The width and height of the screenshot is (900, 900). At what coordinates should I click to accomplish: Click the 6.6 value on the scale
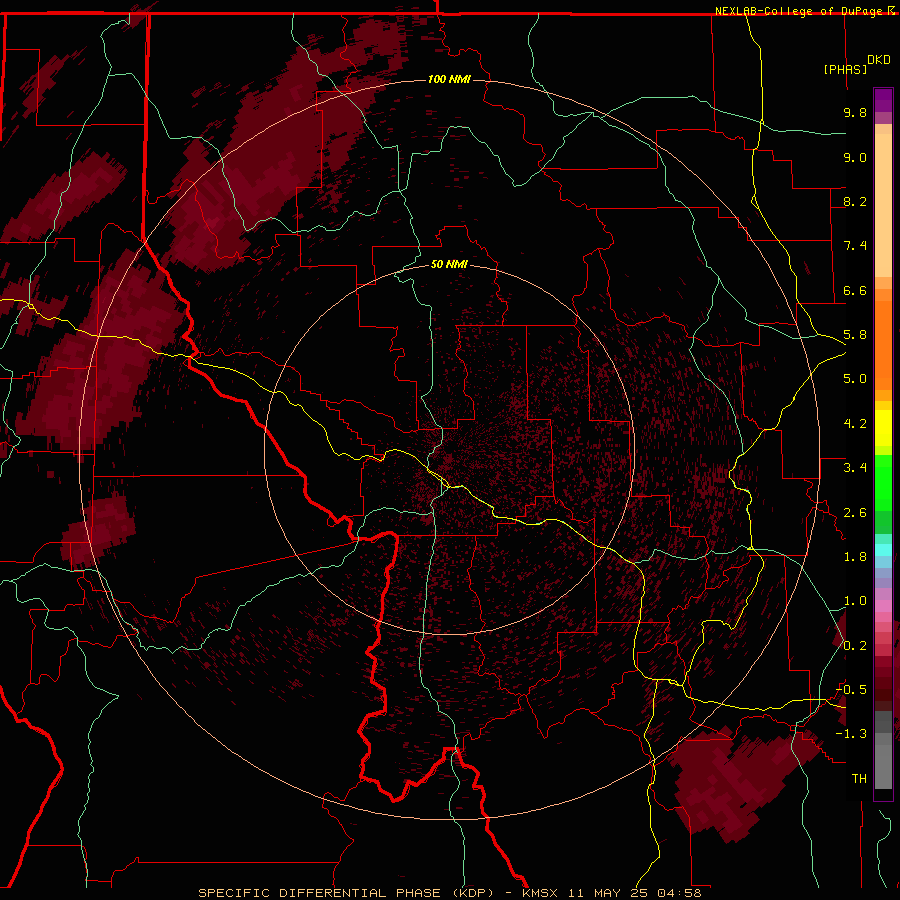click(855, 290)
